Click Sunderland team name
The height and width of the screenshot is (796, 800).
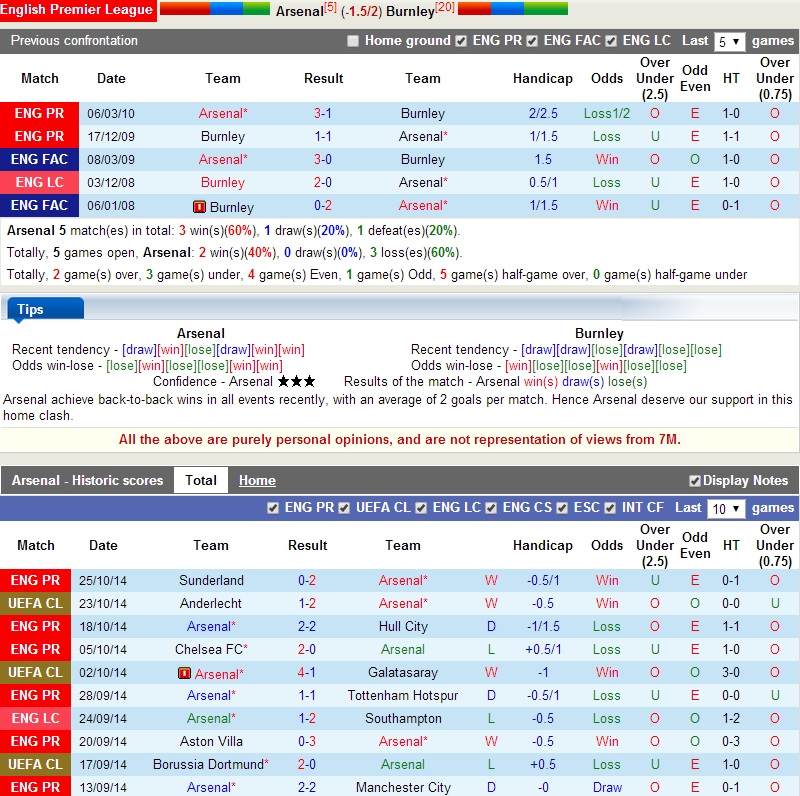(x=211, y=580)
